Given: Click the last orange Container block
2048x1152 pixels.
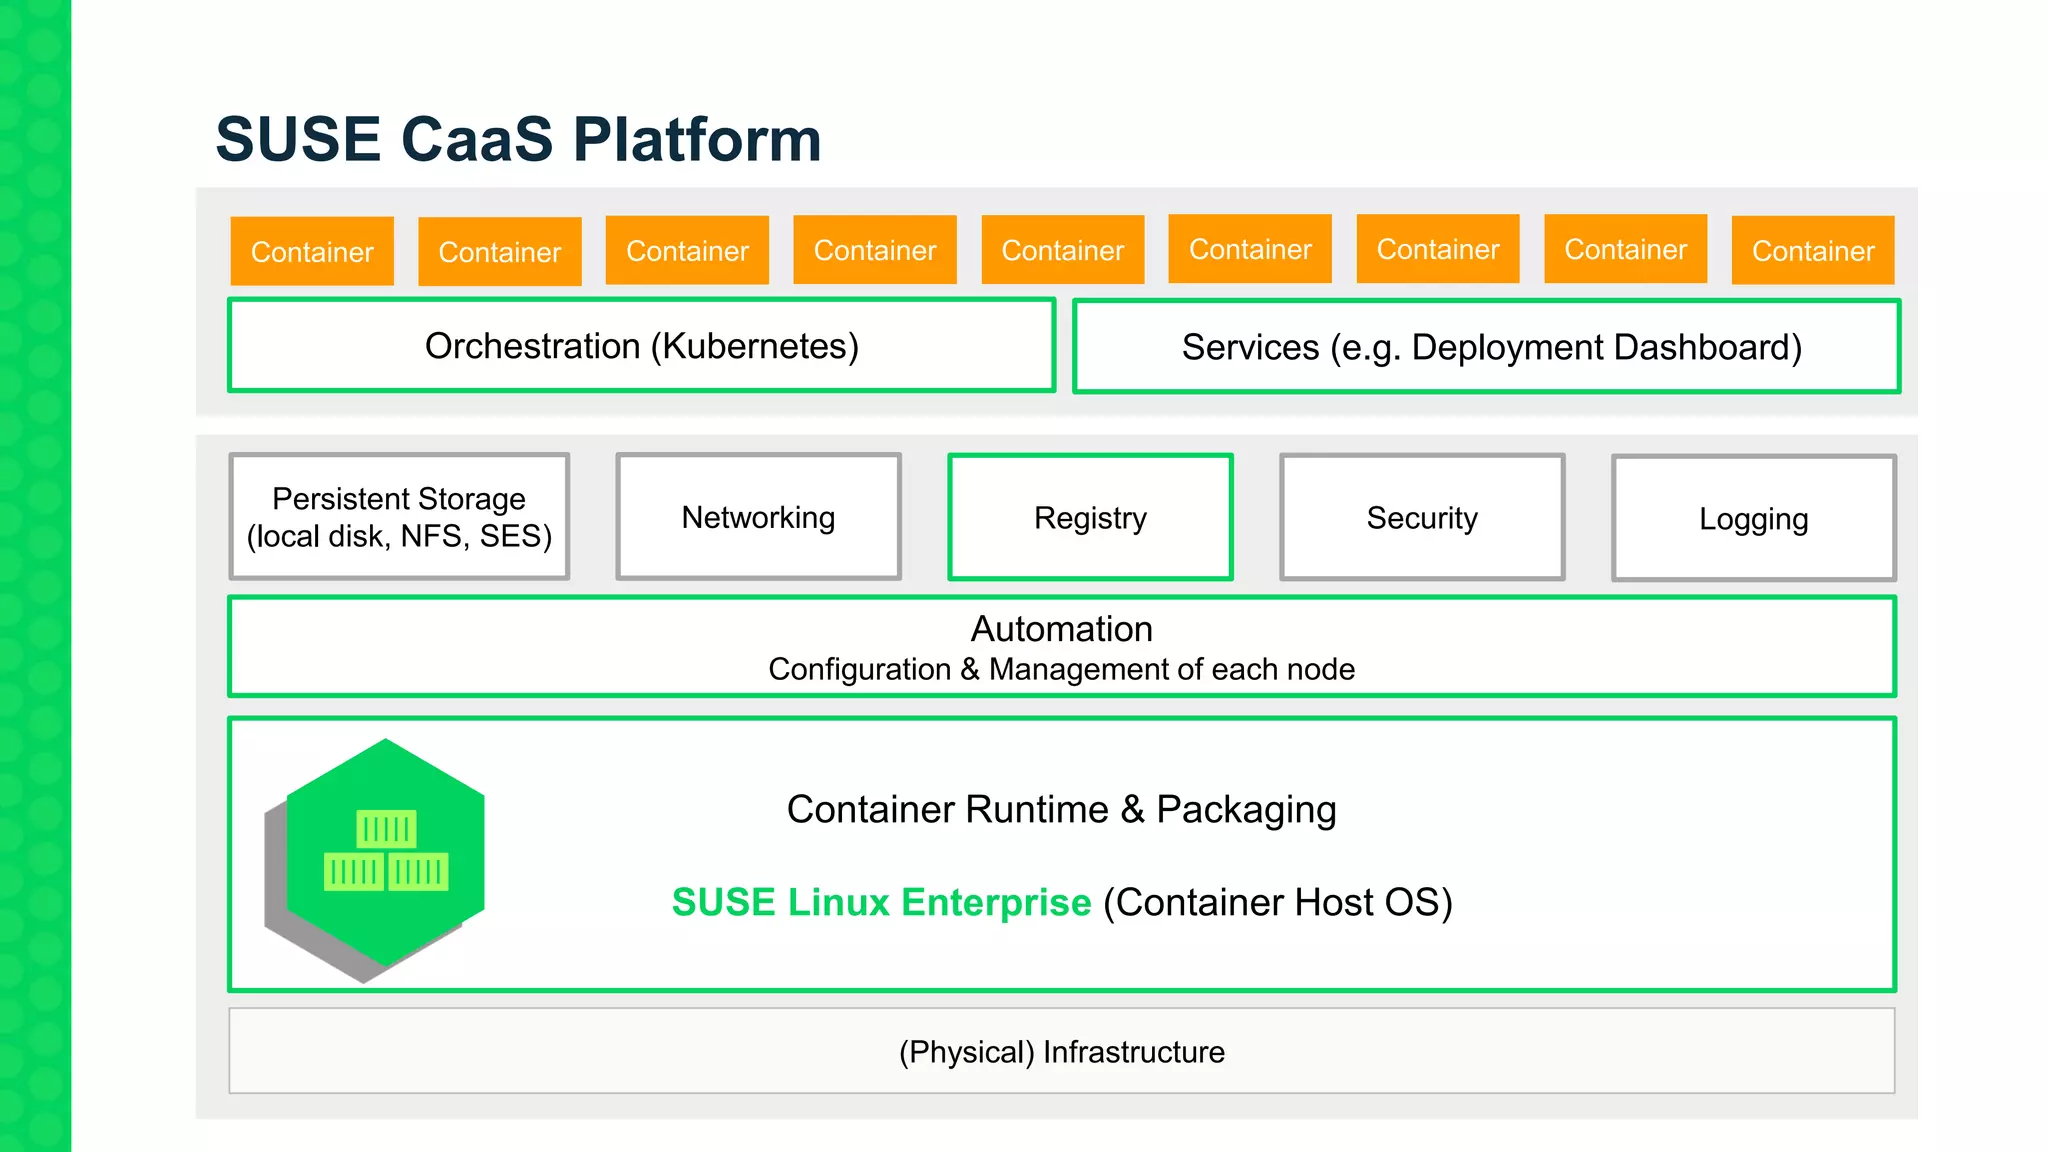Looking at the screenshot, I should click(1813, 250).
